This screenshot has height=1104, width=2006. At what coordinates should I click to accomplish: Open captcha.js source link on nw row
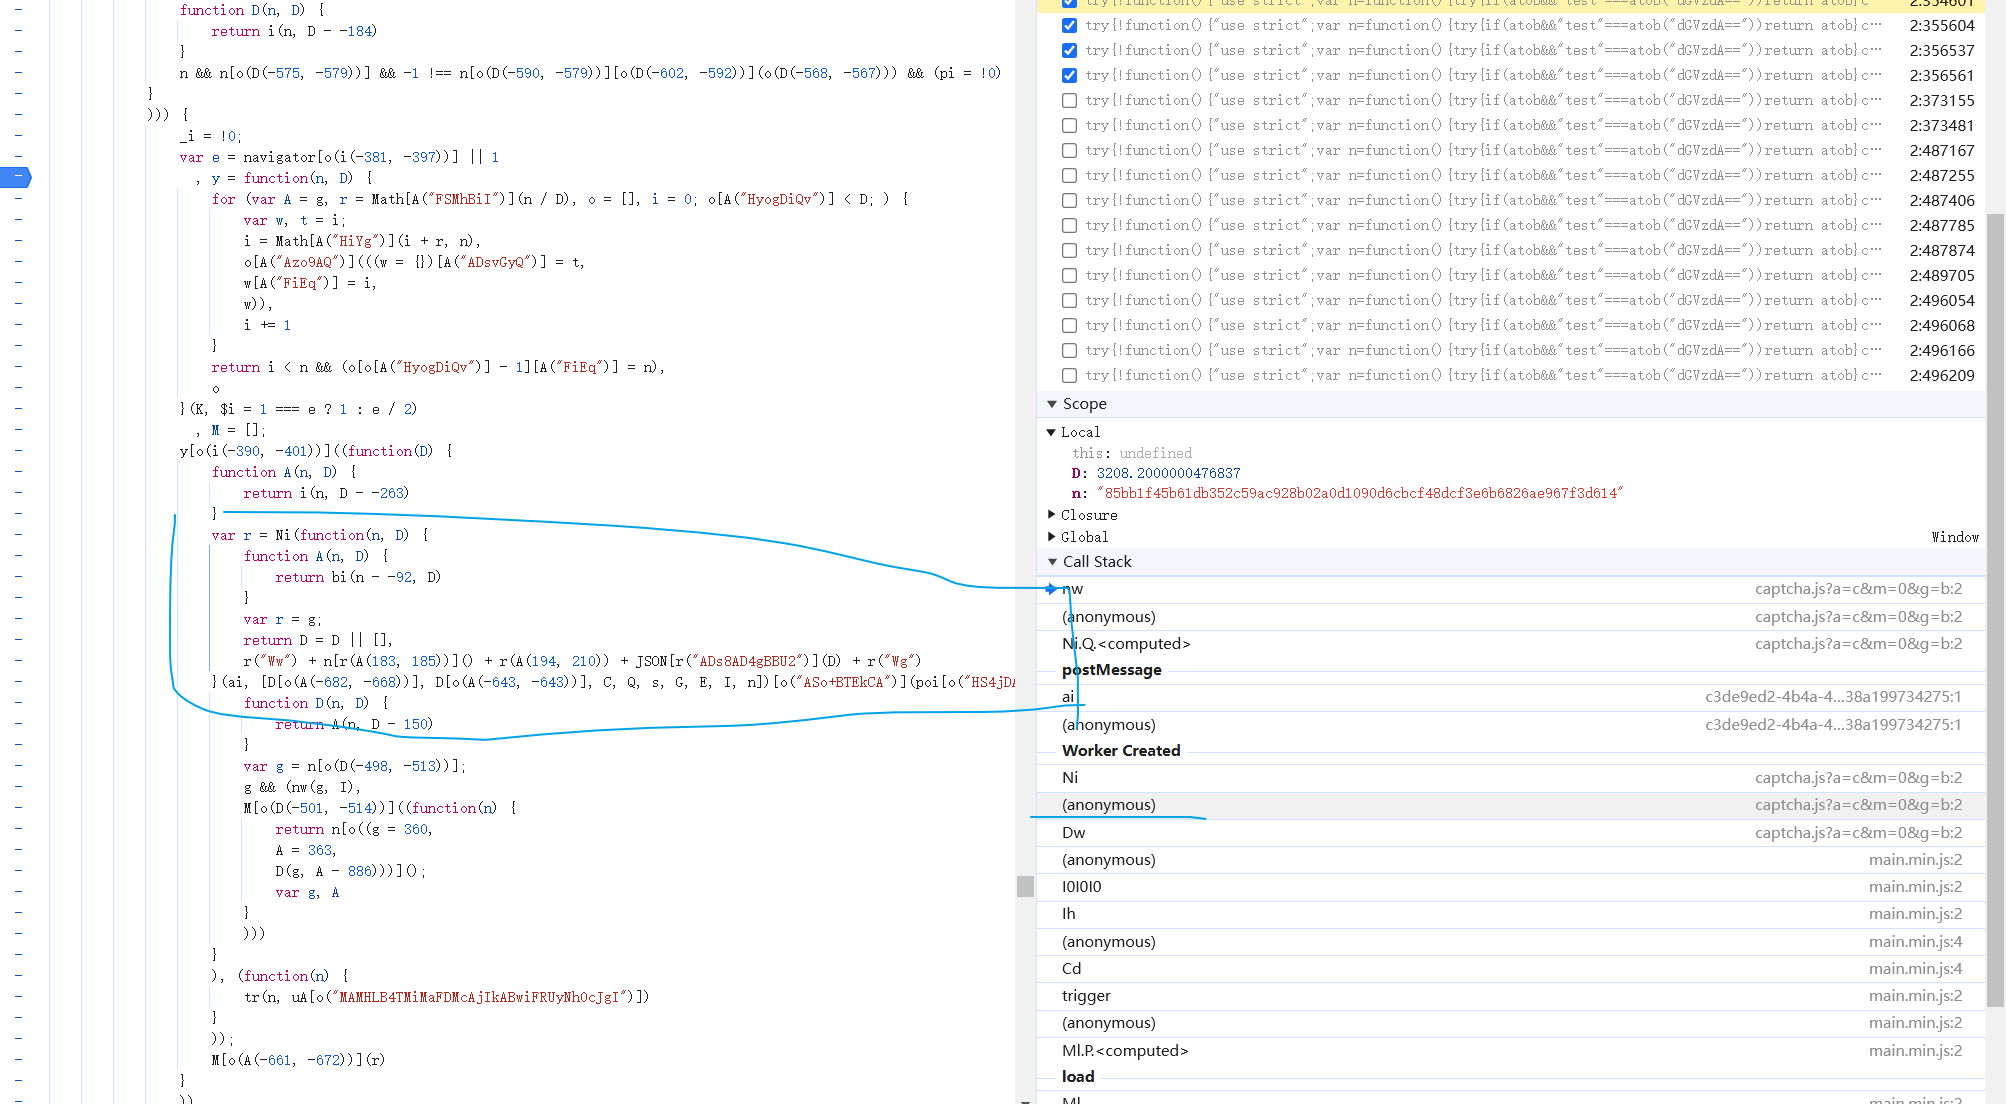tap(1858, 589)
